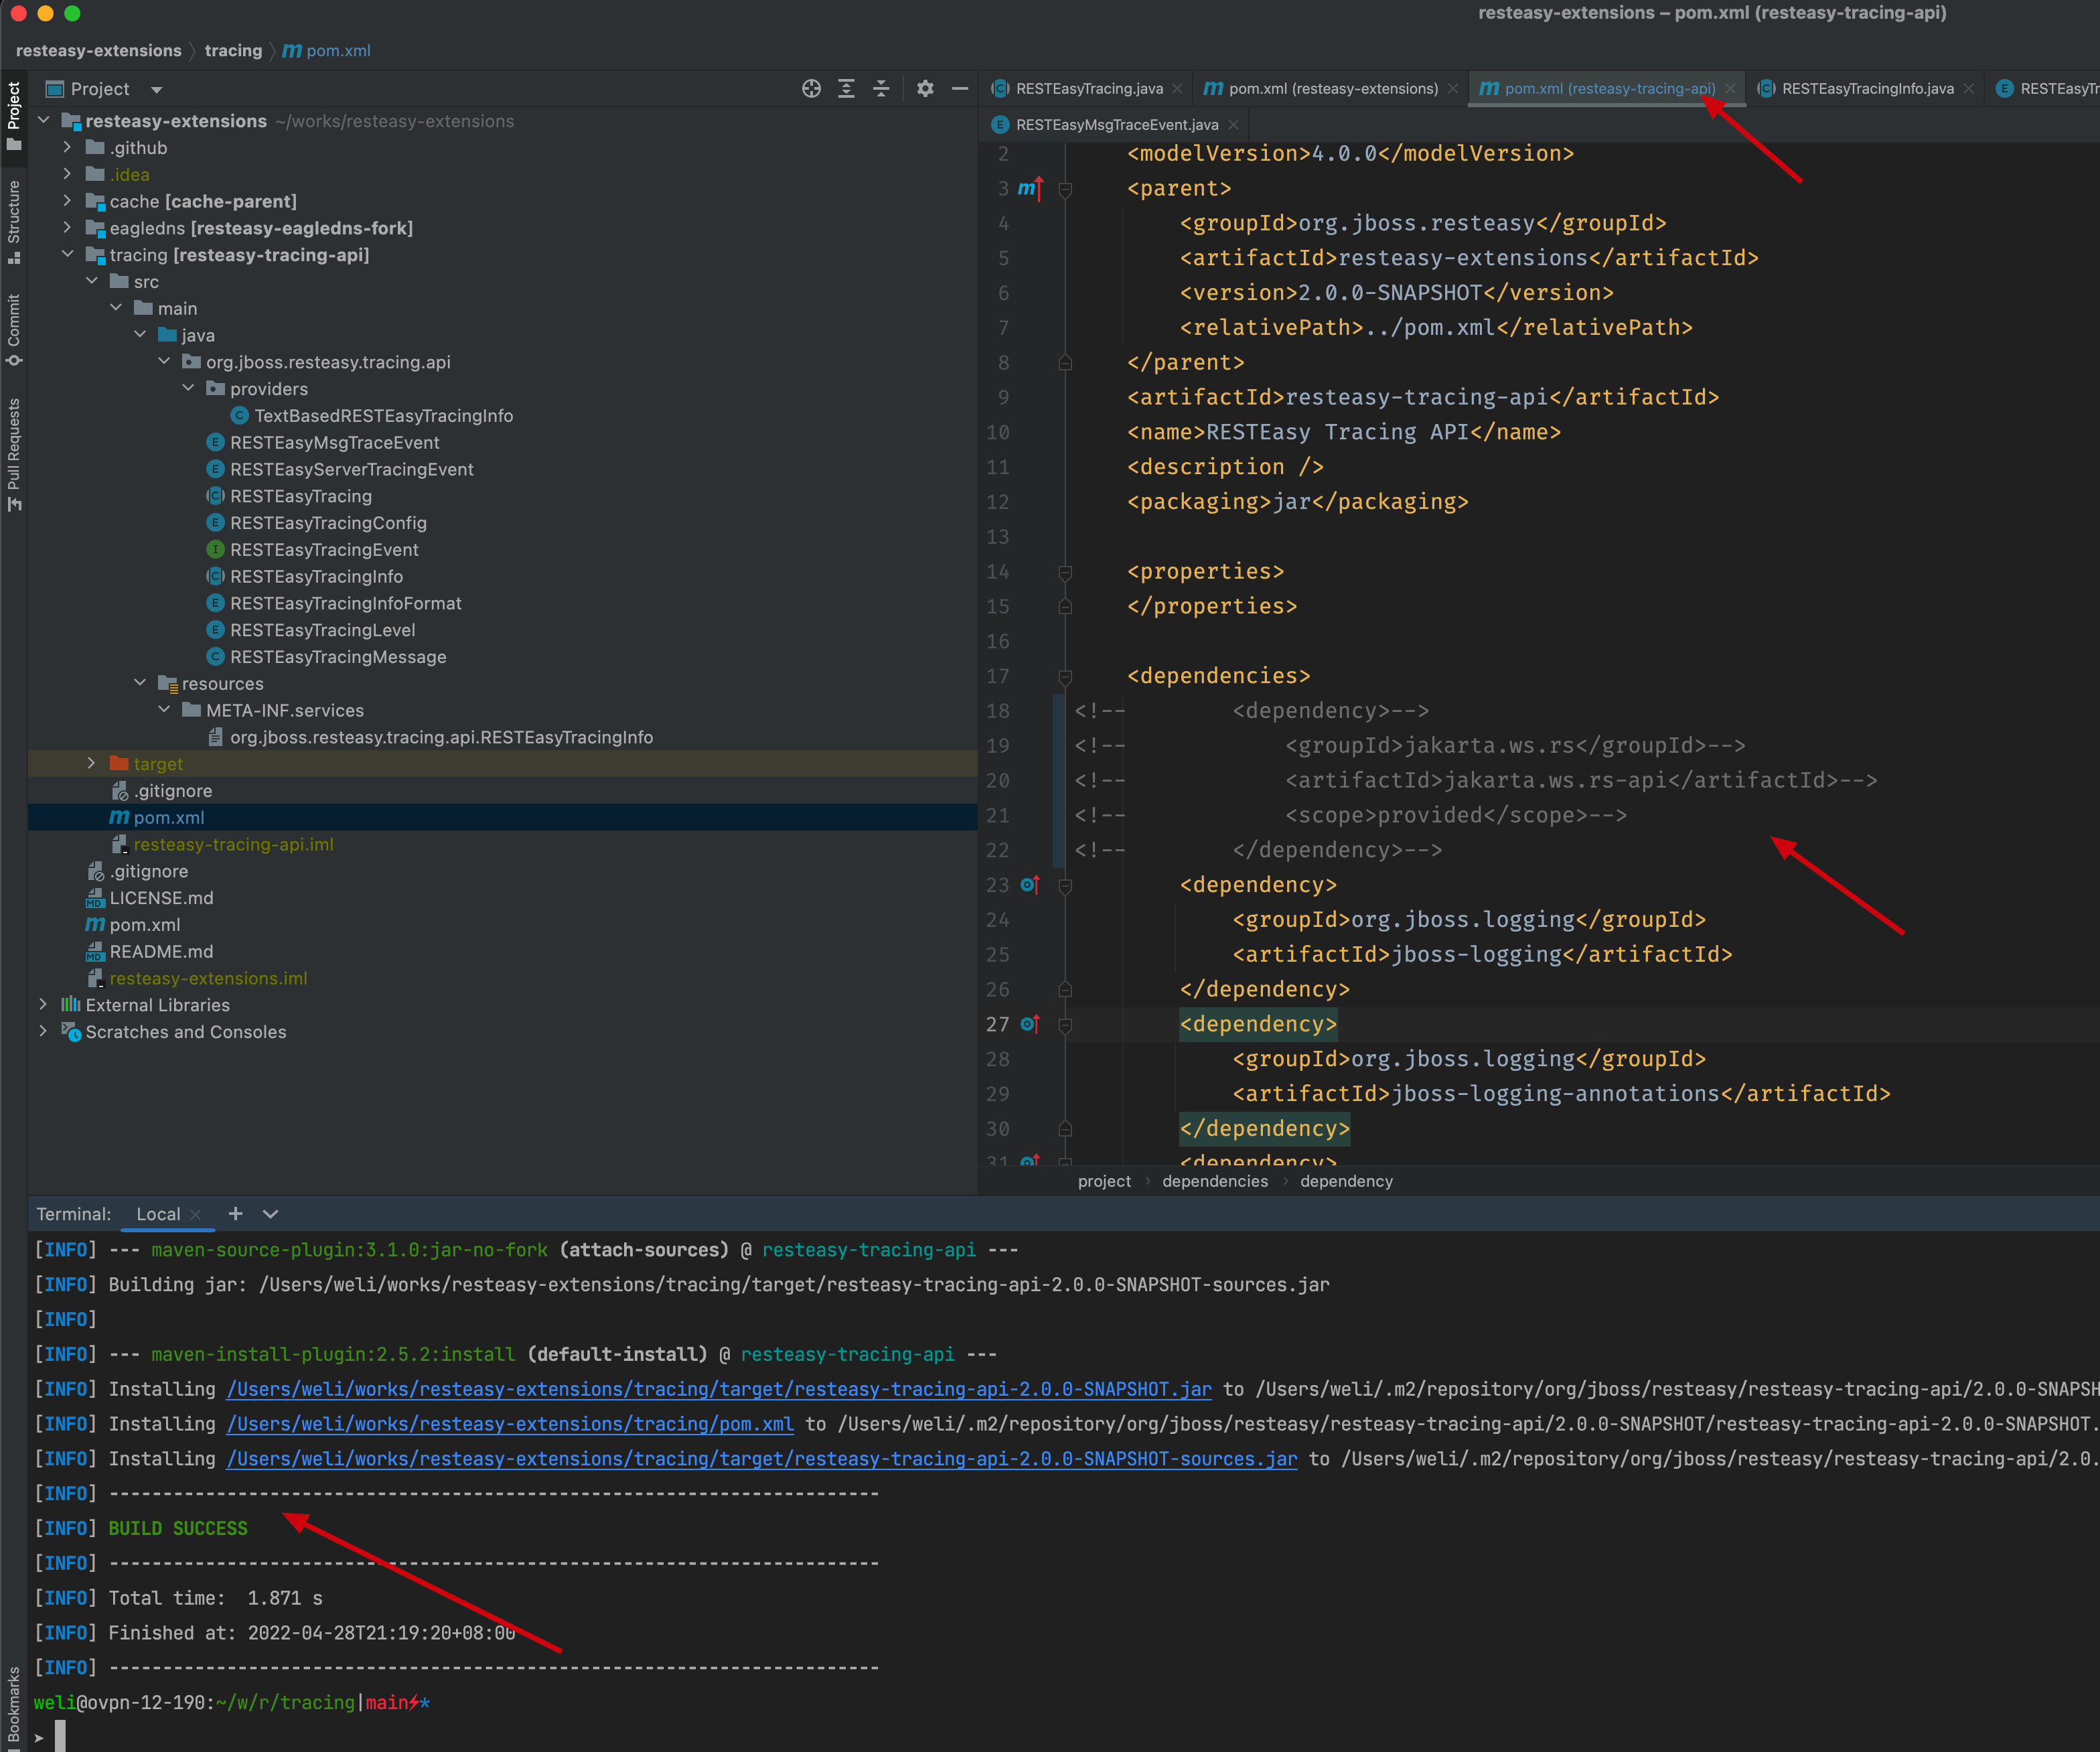Expand External Libraries node
Screen dimensions: 2100x1752
[43, 1005]
